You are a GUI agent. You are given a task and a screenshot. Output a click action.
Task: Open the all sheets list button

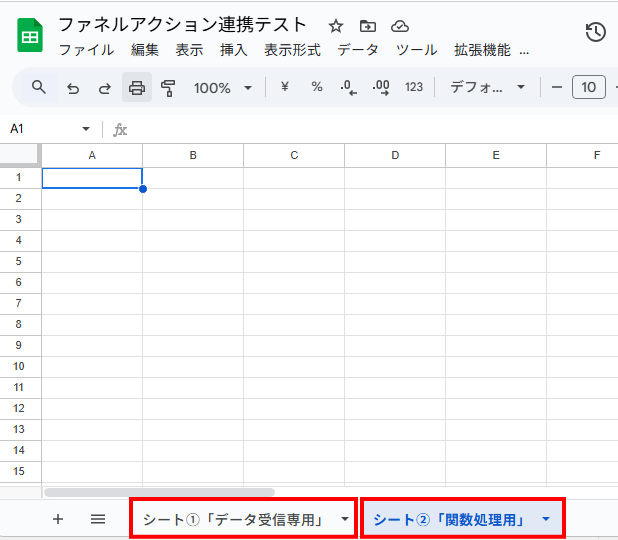(98, 519)
